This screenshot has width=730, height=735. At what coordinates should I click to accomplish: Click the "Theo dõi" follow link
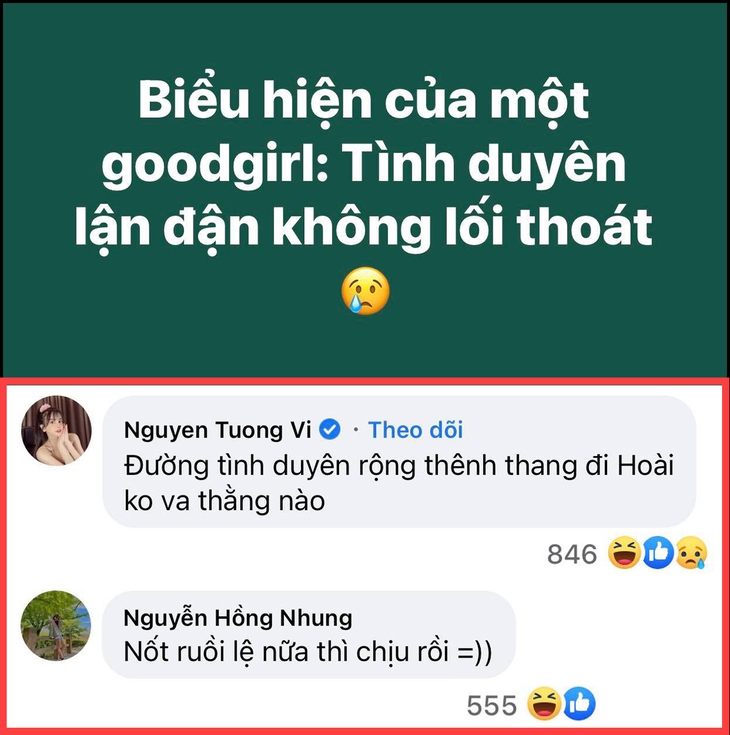point(415,430)
